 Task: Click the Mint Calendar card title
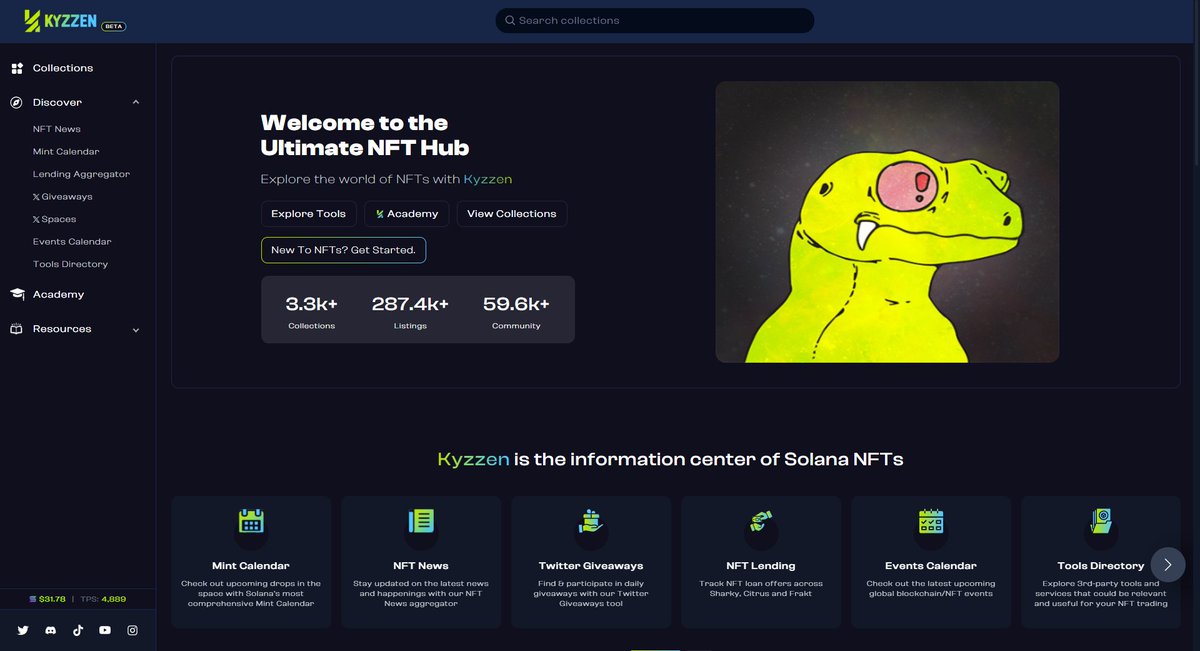[251, 566]
